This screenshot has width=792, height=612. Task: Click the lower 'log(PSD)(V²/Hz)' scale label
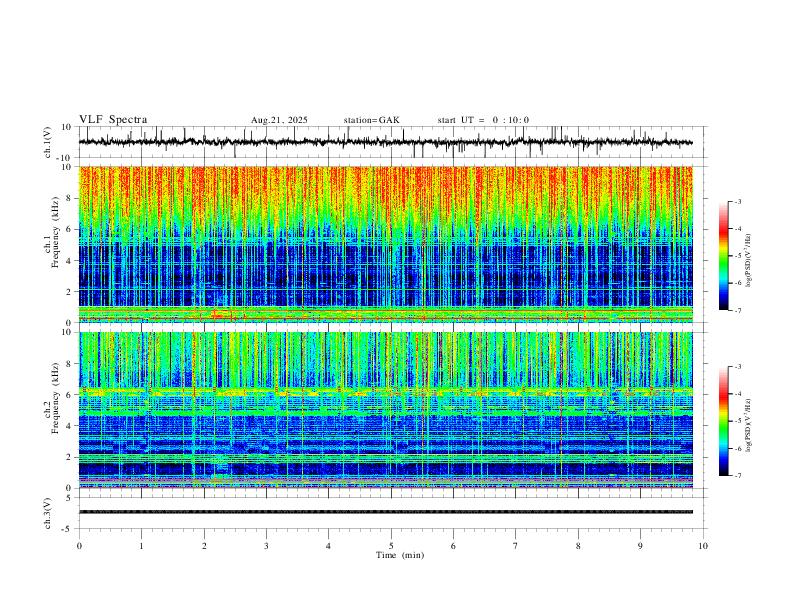749,425
